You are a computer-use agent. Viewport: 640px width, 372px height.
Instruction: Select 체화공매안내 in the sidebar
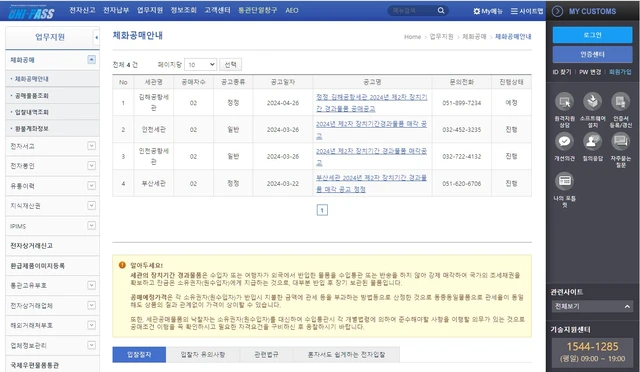tap(32, 79)
